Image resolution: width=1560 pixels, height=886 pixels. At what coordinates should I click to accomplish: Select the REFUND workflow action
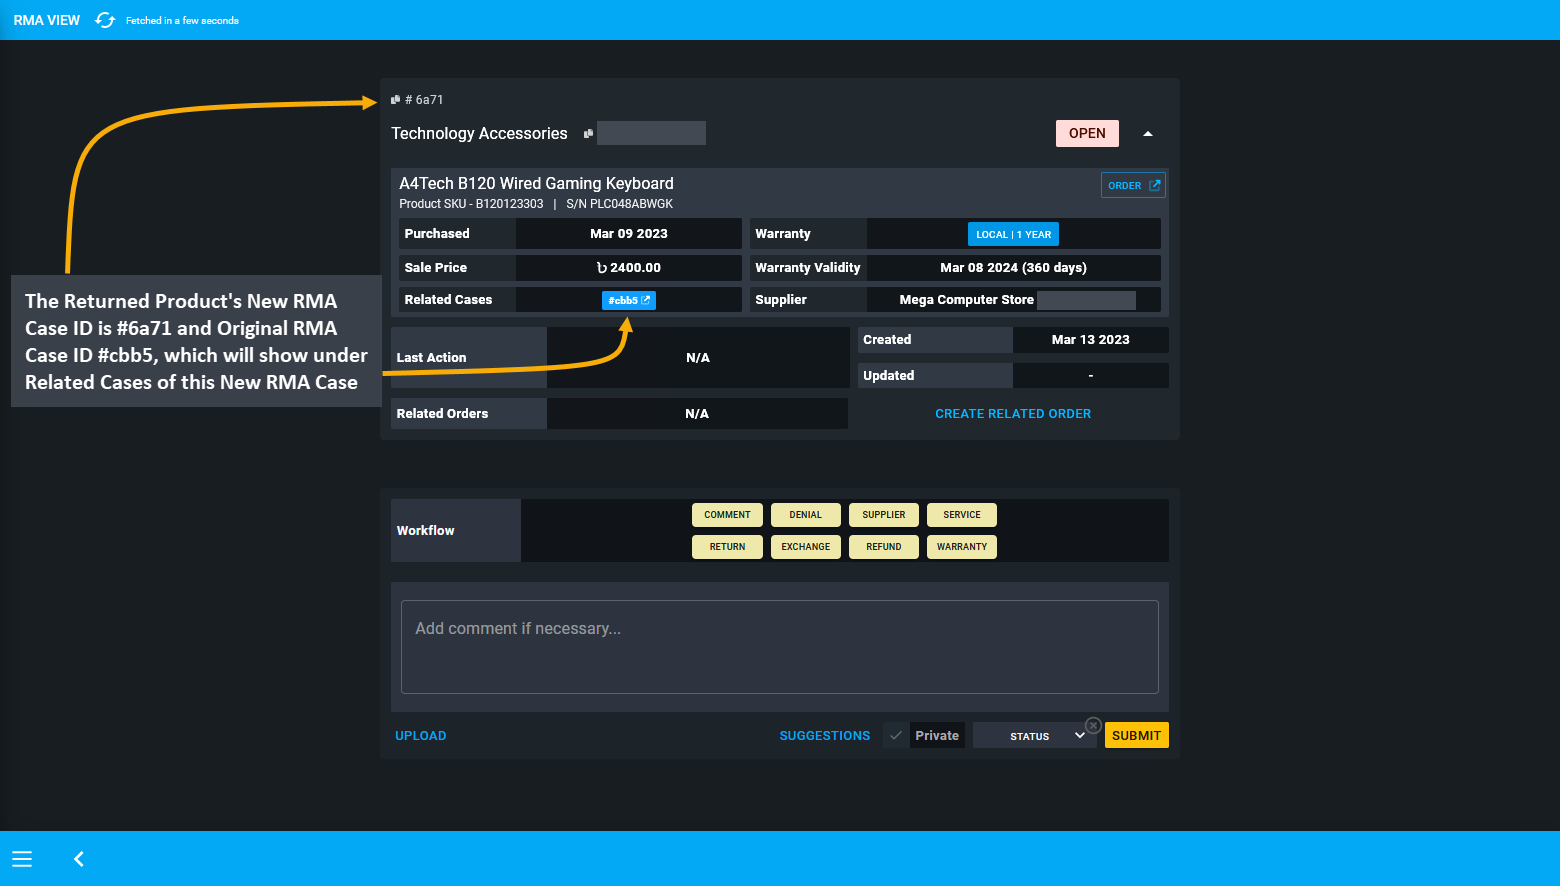(x=884, y=547)
